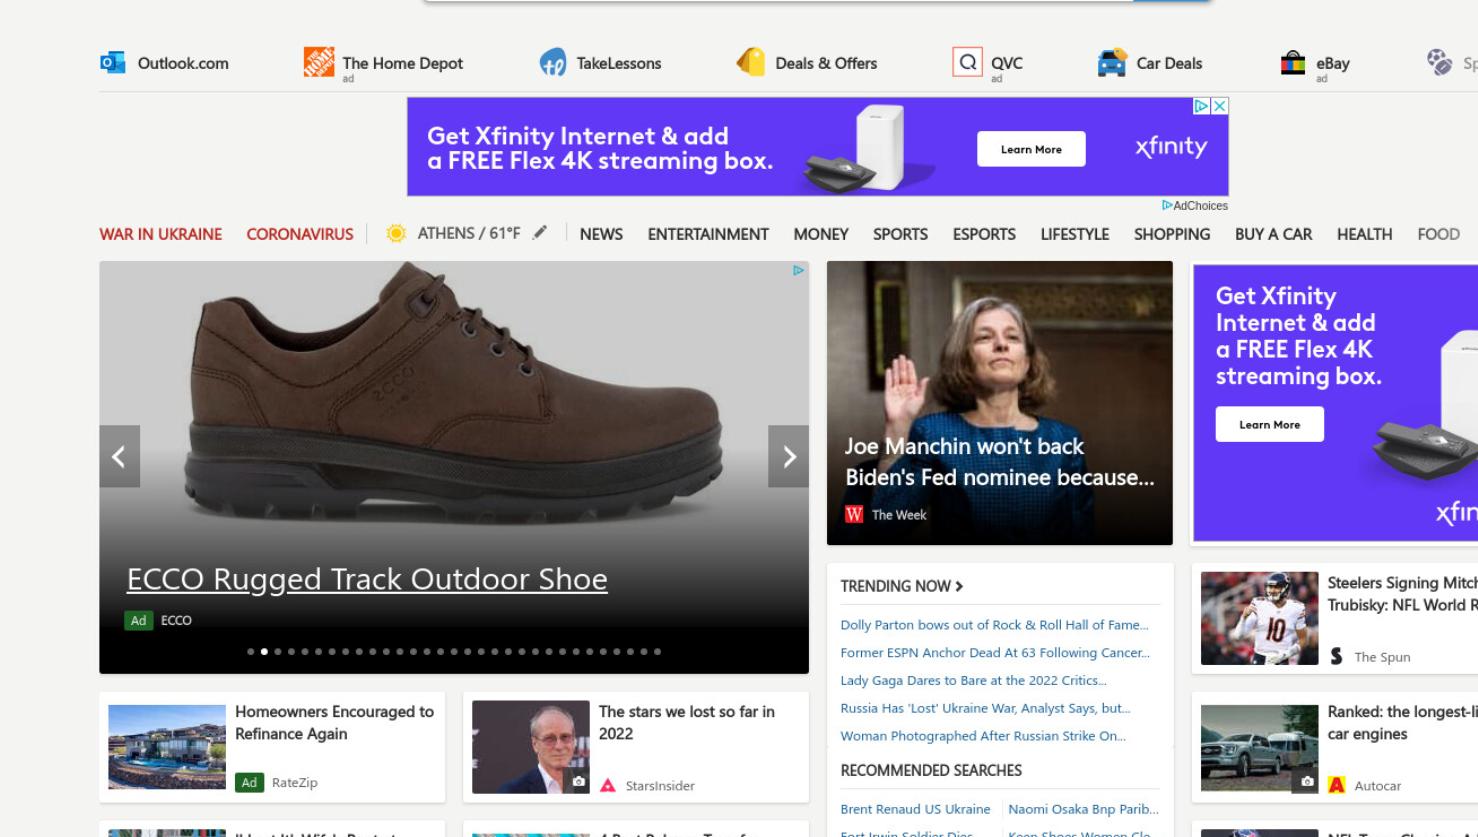Viewport: 1478px width, 837px height.
Task: Open Ranked: the longest-lived car engines article
Action: click(1402, 722)
